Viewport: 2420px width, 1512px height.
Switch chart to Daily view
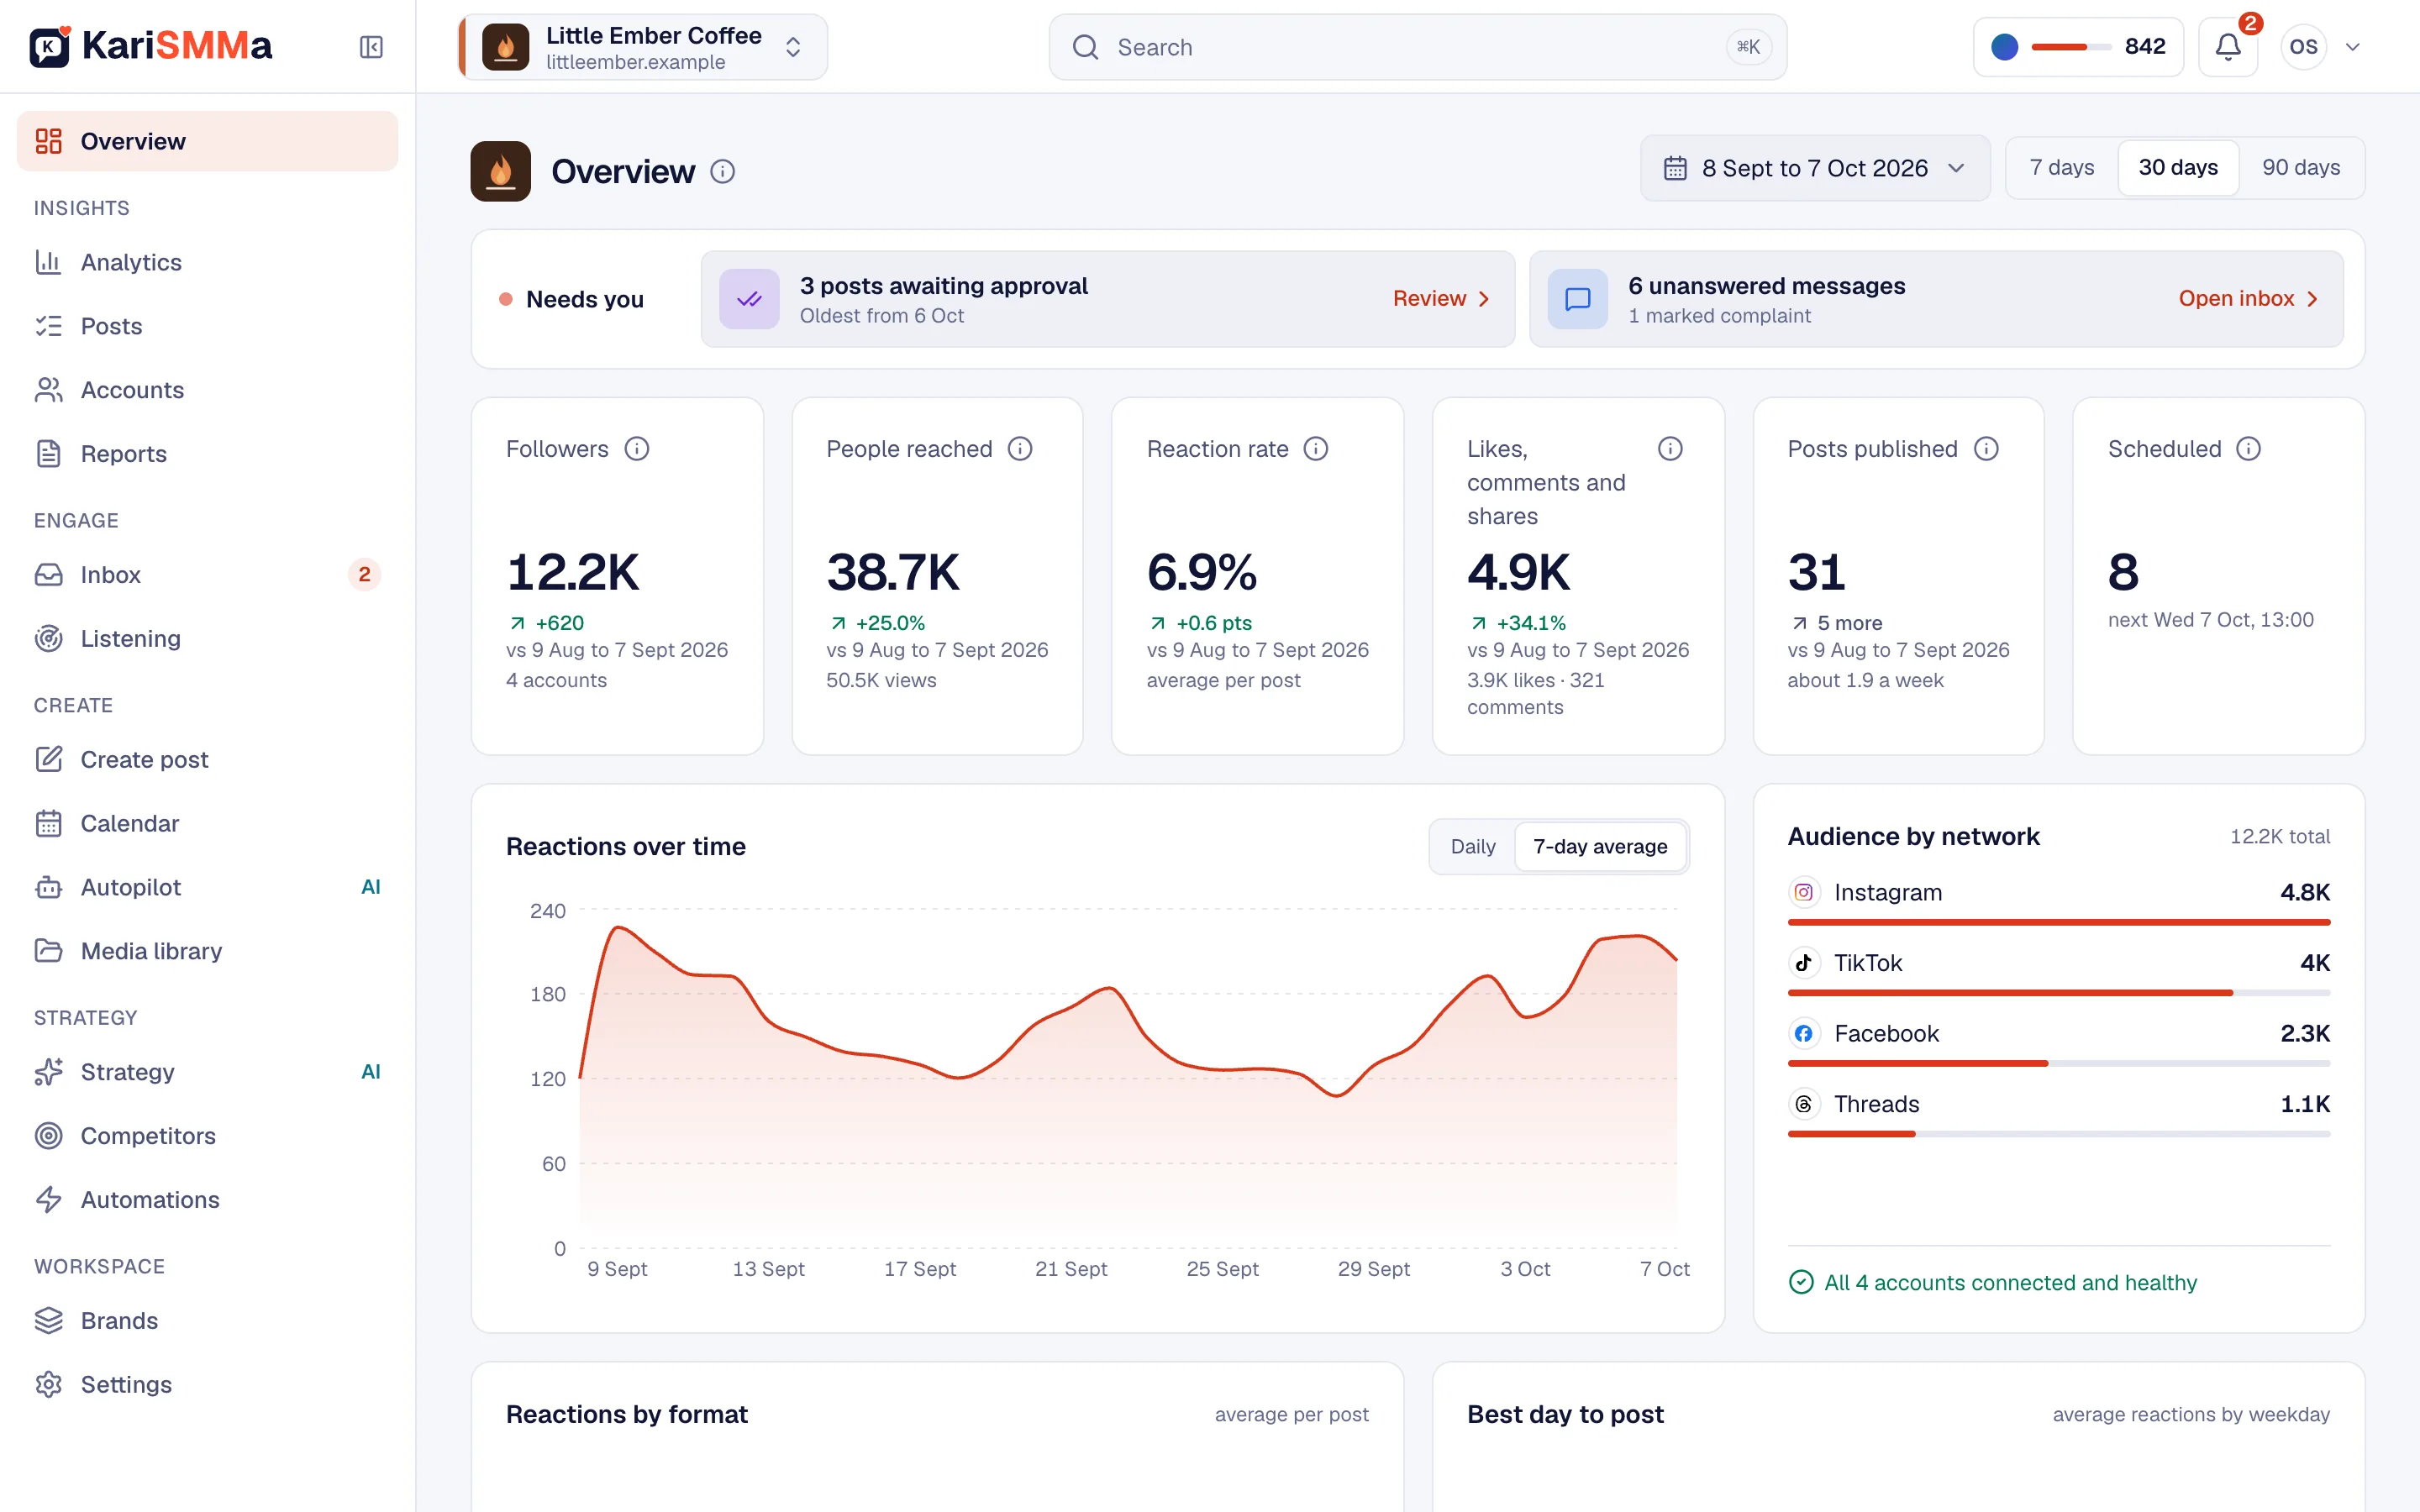1473,847
